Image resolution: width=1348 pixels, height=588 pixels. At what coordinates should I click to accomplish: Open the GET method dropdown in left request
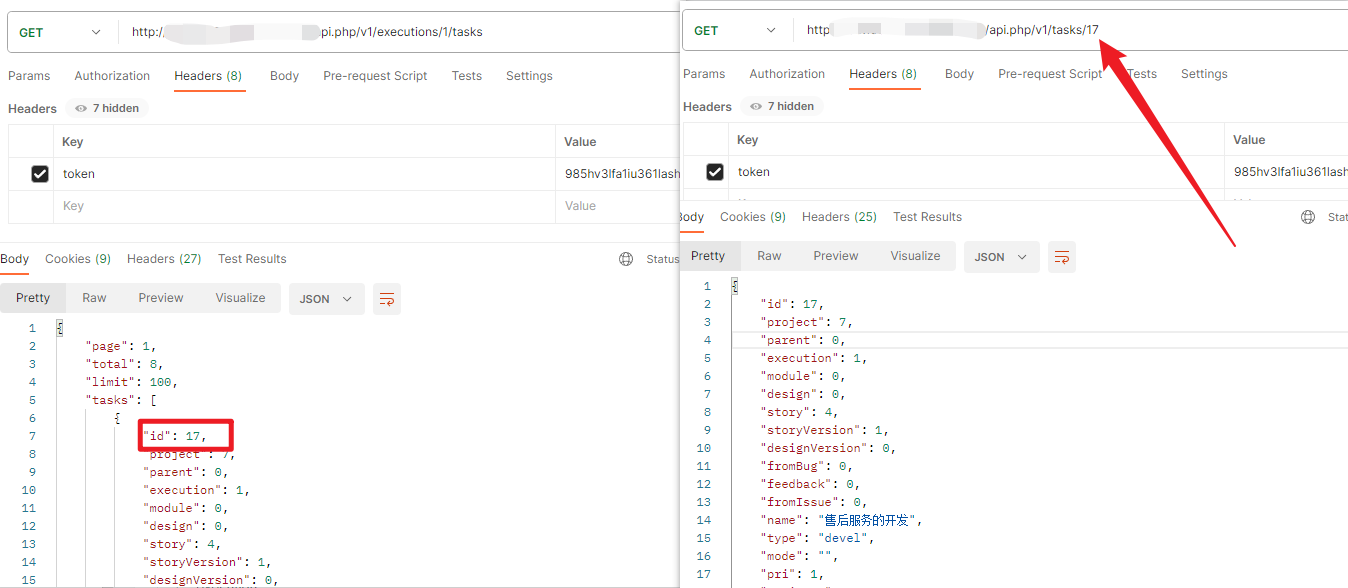tap(62, 32)
